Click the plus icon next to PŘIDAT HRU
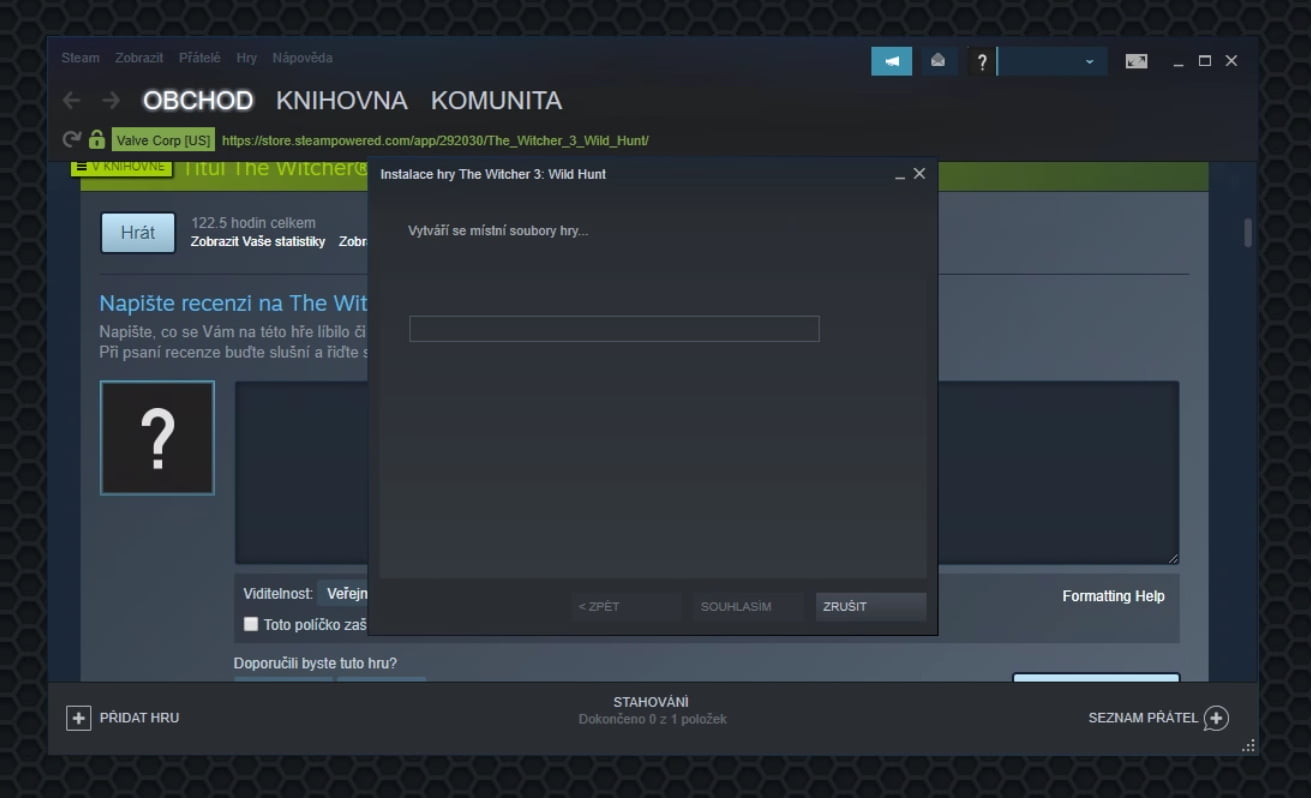 pyautogui.click(x=76, y=717)
